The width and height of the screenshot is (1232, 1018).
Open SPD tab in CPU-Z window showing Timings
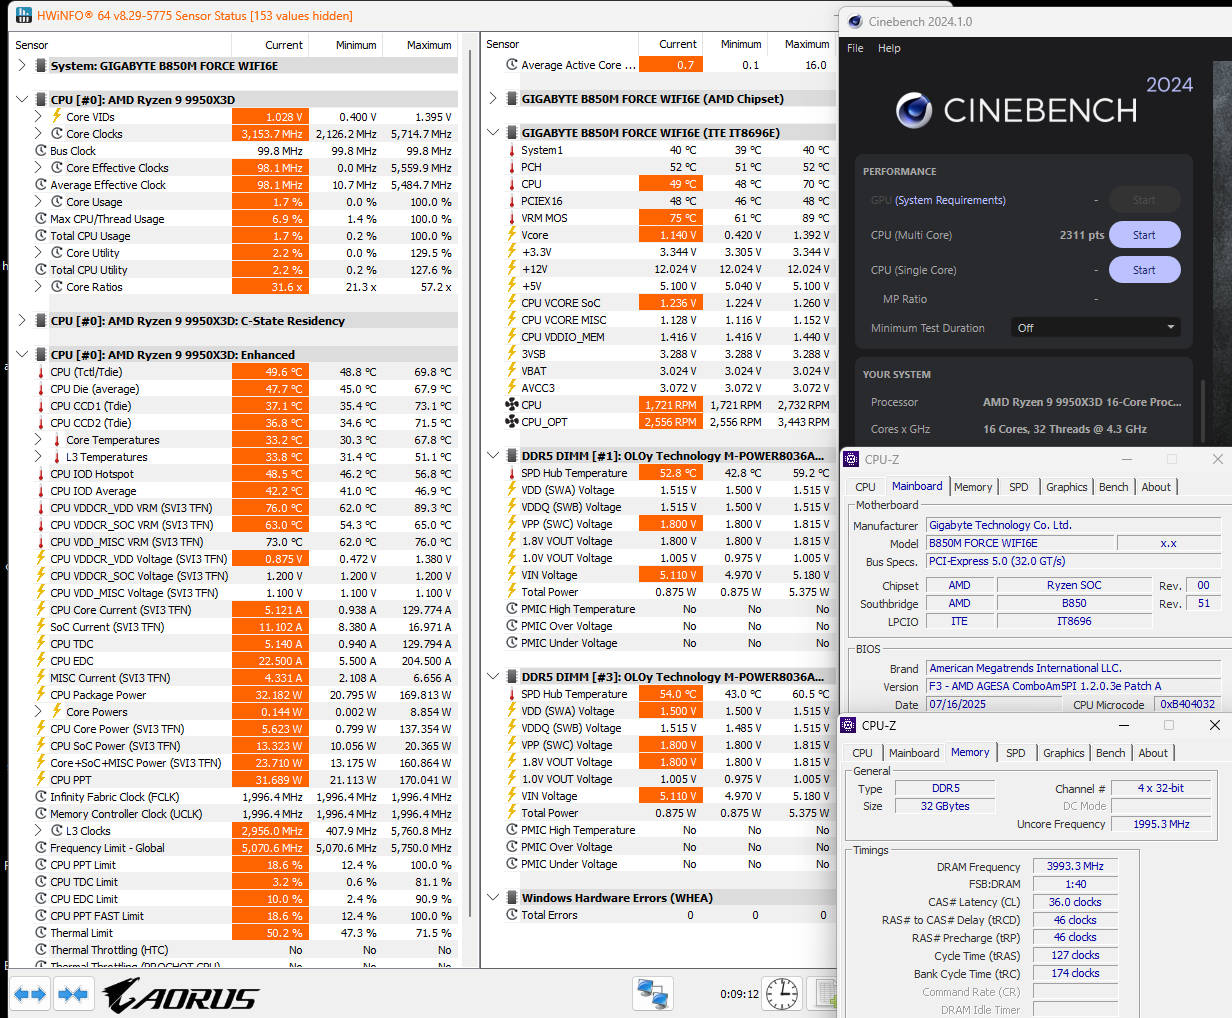pyautogui.click(x=1015, y=753)
